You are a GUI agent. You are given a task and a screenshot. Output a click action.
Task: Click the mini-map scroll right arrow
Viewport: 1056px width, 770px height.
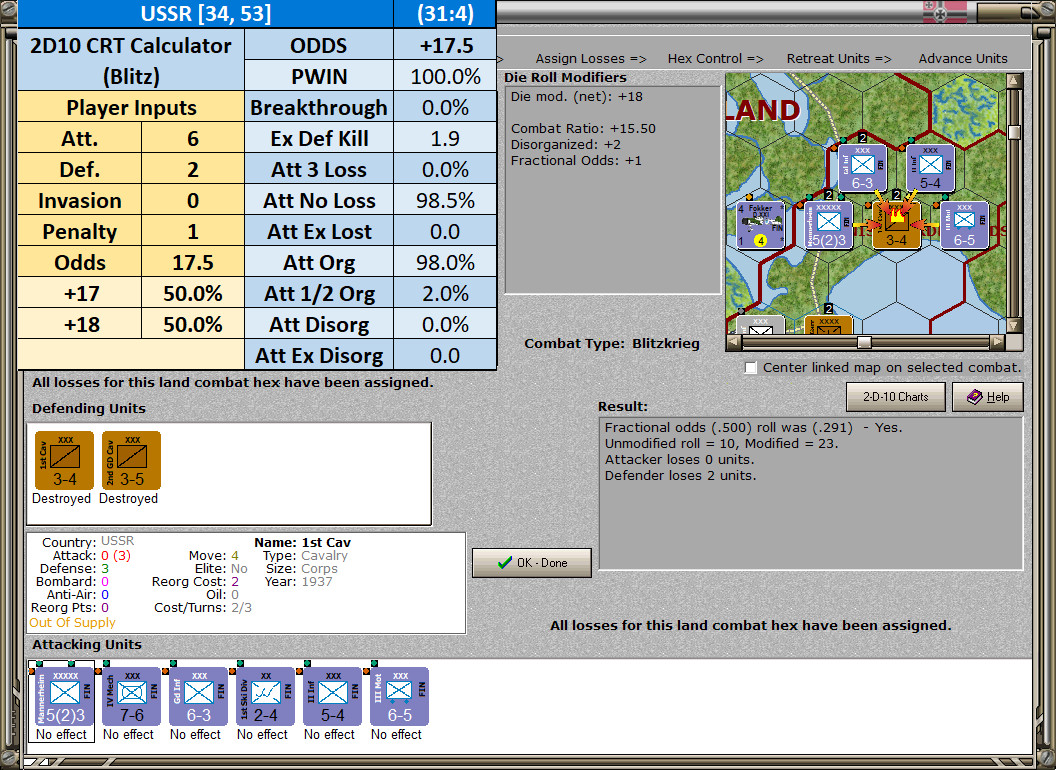click(x=998, y=342)
